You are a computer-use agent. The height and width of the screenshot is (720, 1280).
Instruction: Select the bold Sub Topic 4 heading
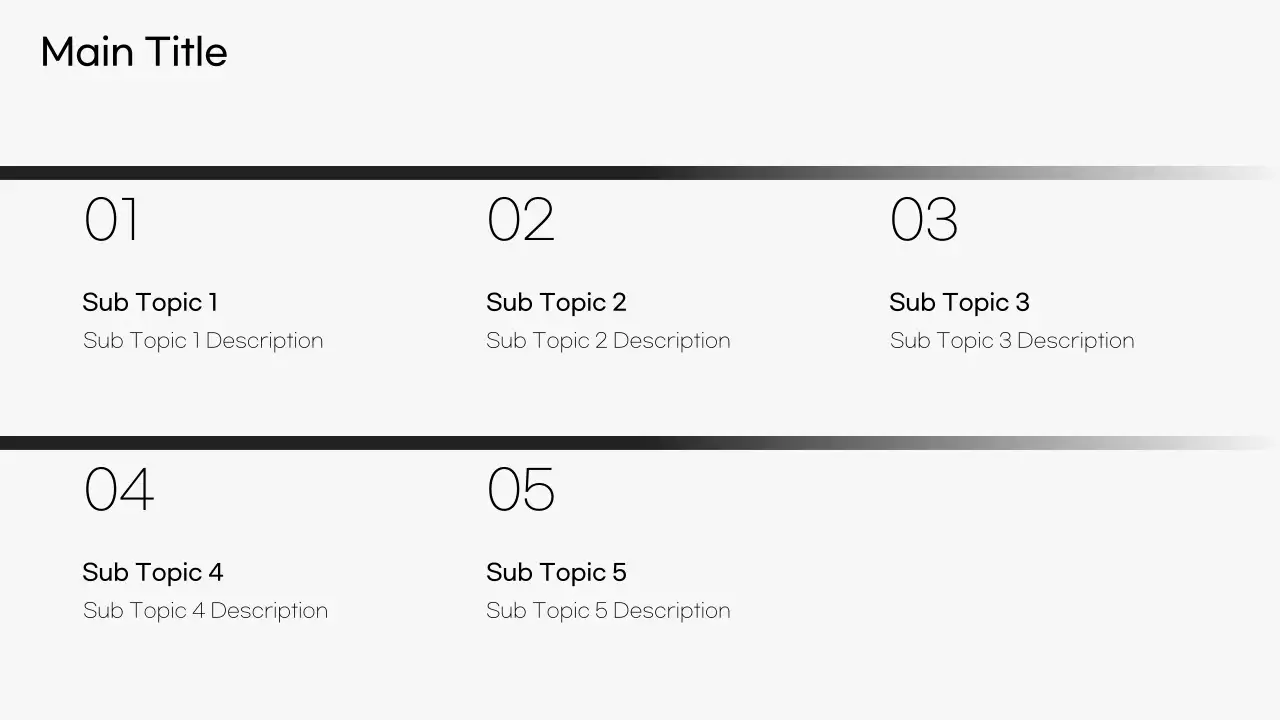[x=153, y=572]
